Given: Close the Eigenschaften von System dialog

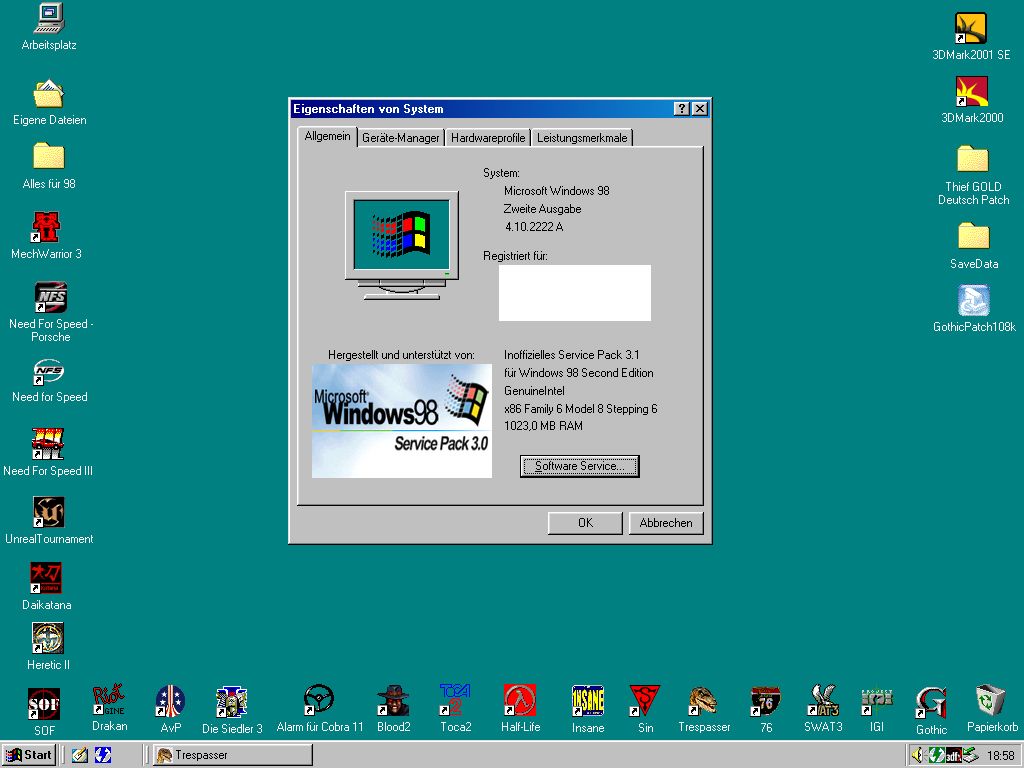Looking at the screenshot, I should [x=699, y=109].
